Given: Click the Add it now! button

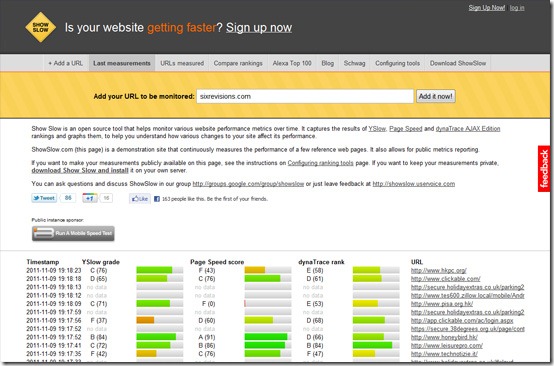Looking at the screenshot, I should tap(436, 96).
